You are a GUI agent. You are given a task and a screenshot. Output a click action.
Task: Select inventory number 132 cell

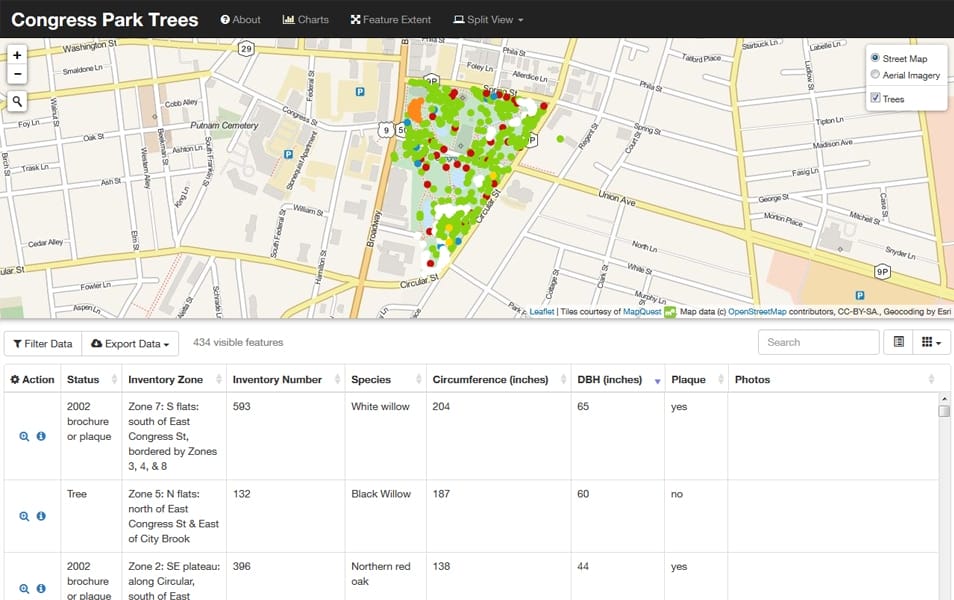click(x=285, y=516)
